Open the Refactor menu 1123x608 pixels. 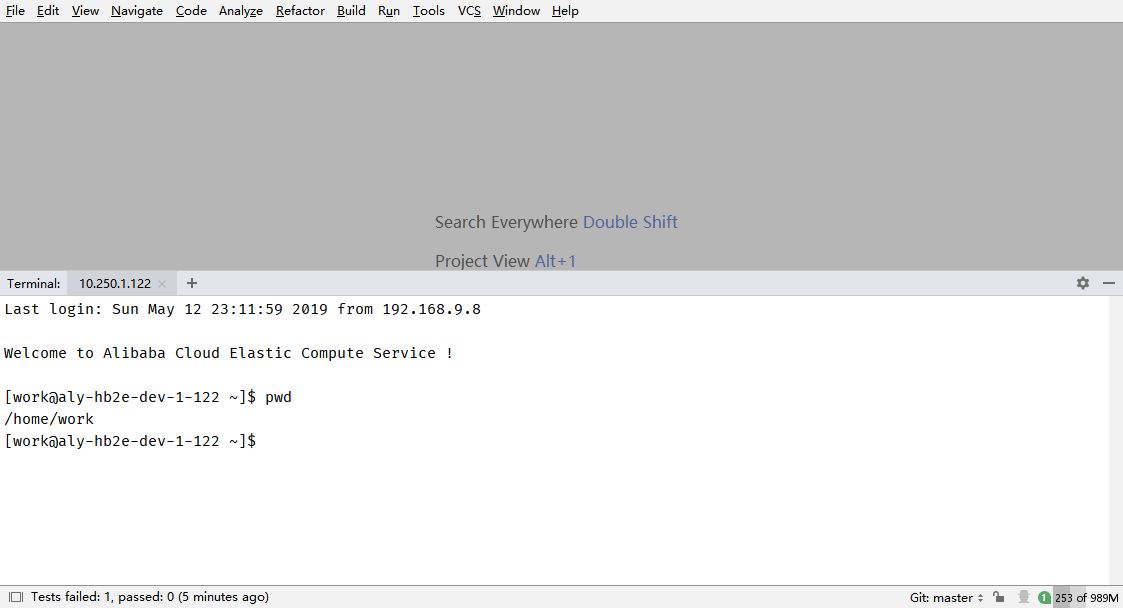click(300, 11)
